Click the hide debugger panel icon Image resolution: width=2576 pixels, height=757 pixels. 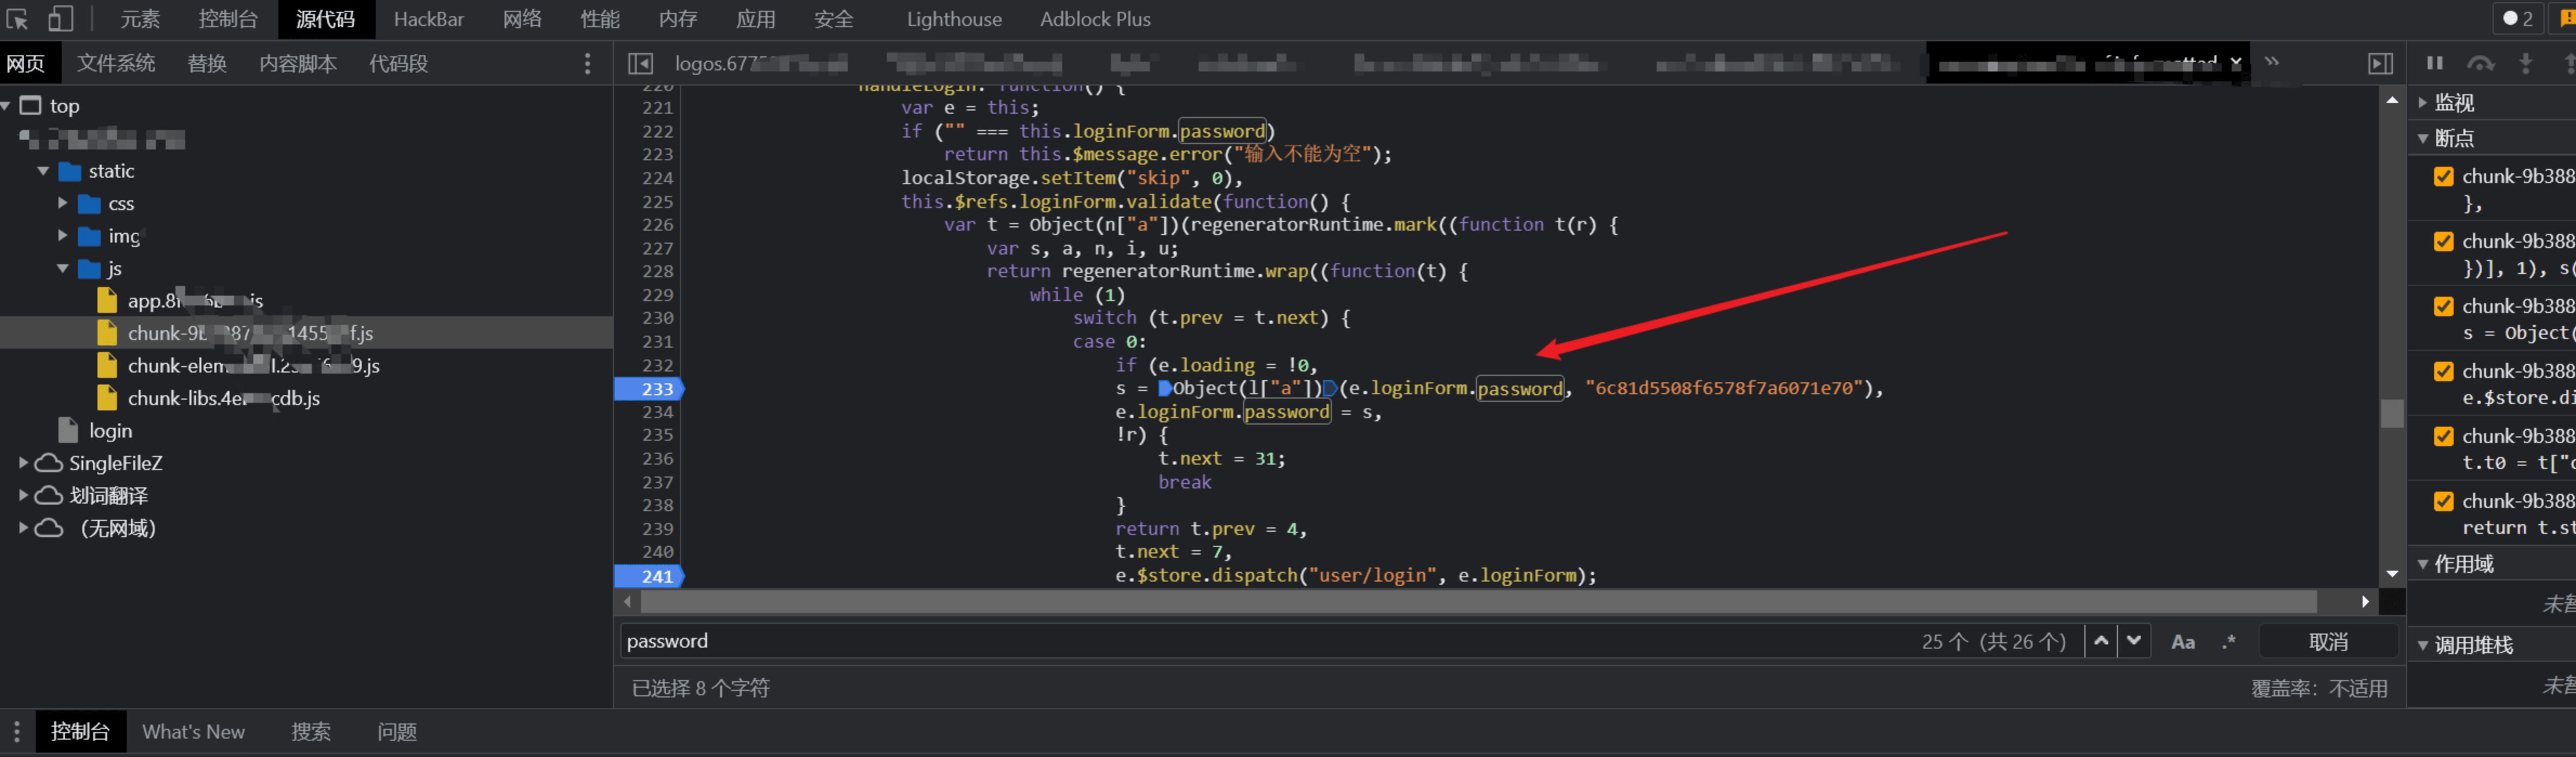[2380, 63]
